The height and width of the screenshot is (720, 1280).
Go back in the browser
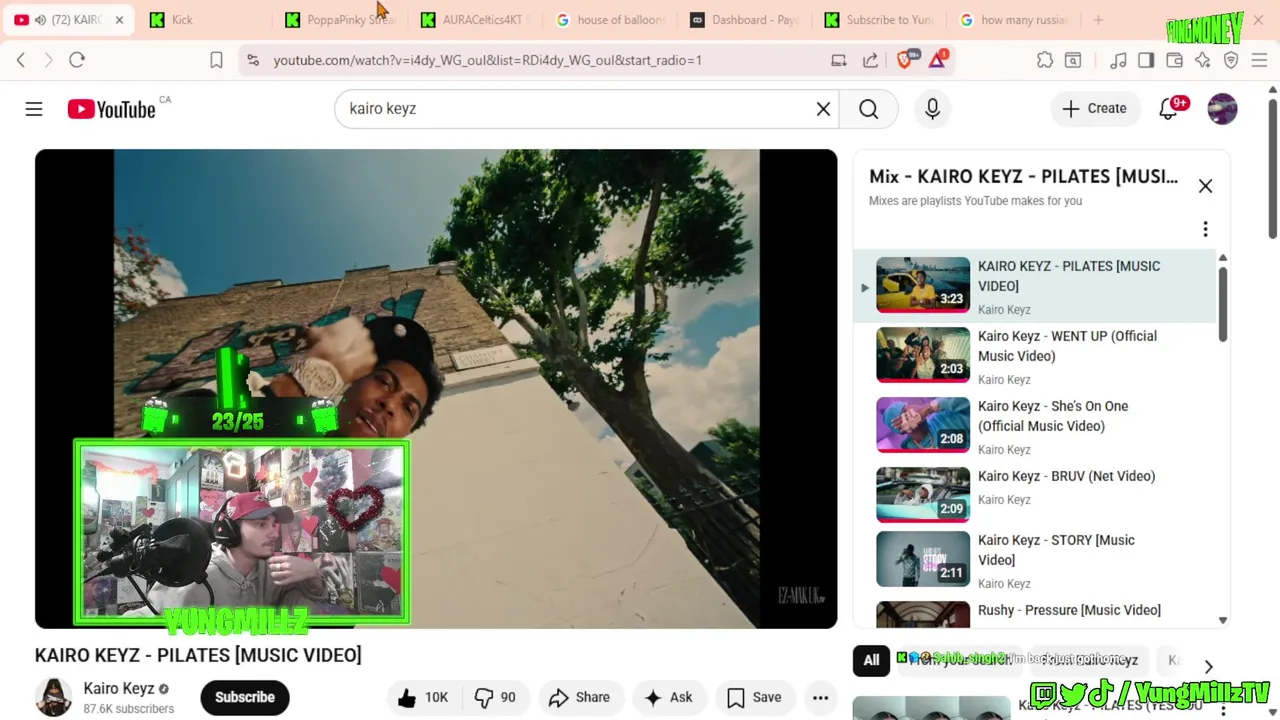coord(21,60)
